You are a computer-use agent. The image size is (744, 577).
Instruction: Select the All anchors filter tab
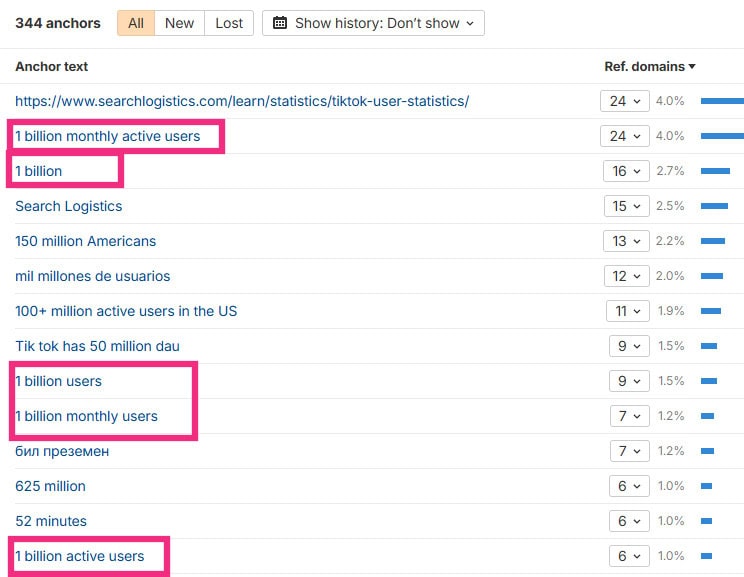click(x=136, y=23)
